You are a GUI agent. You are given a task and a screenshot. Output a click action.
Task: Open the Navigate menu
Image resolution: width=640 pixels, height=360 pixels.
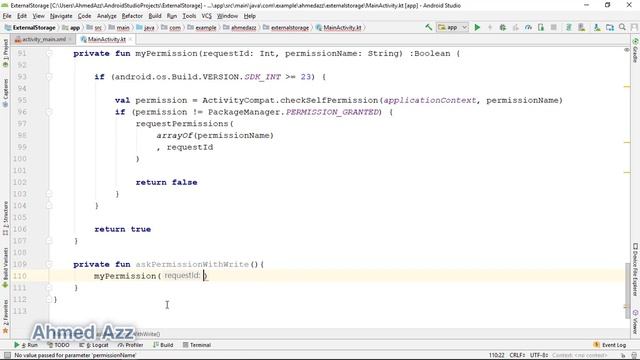click(61, 16)
